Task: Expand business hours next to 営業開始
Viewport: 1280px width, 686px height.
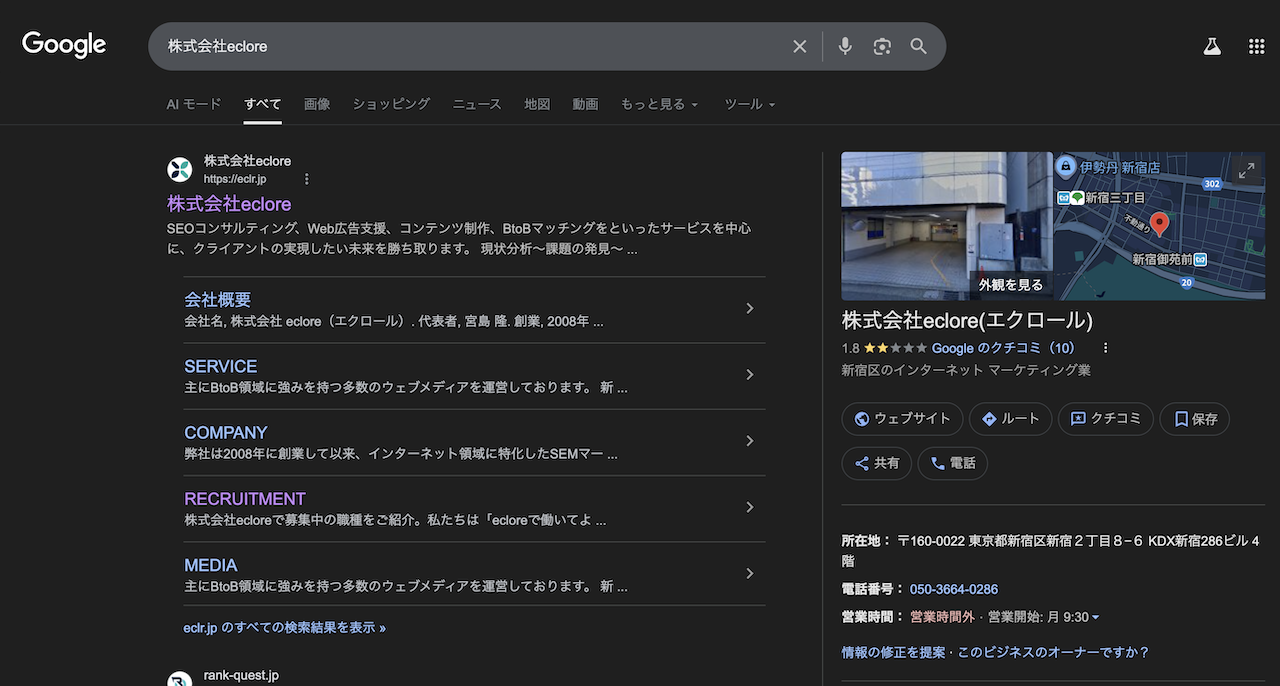Action: 1095,618
